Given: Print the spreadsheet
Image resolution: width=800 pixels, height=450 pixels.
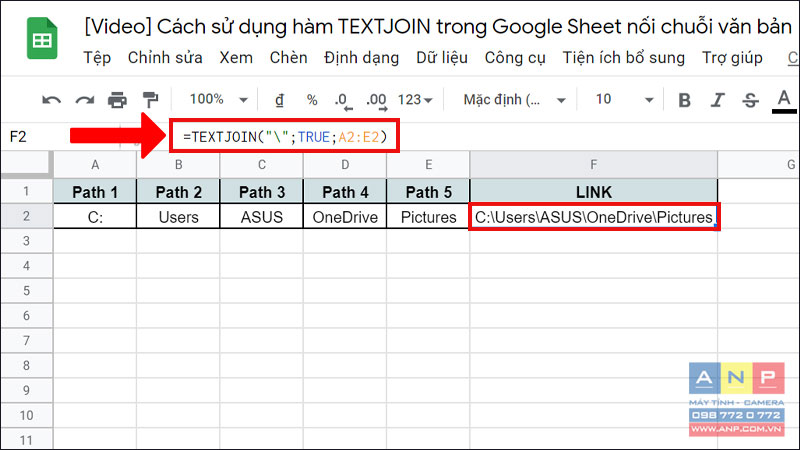Looking at the screenshot, I should [117, 100].
